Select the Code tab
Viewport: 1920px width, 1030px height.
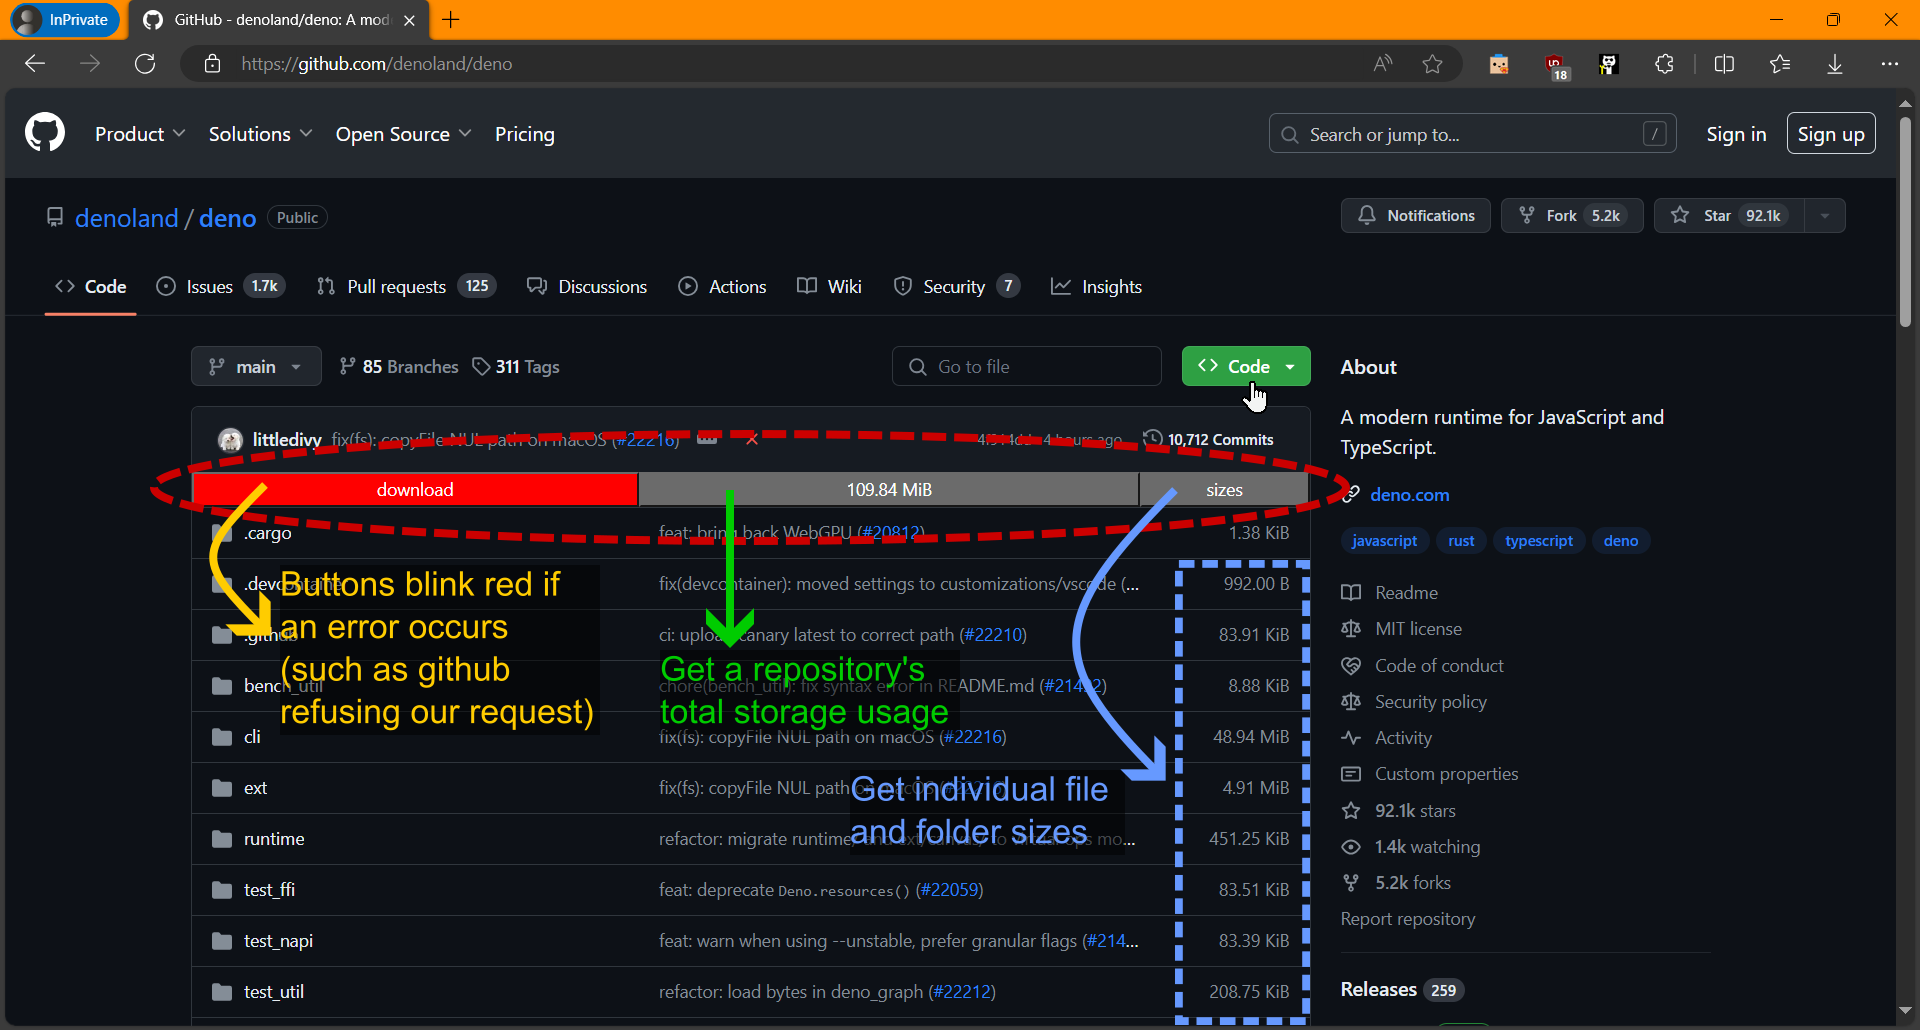90,287
